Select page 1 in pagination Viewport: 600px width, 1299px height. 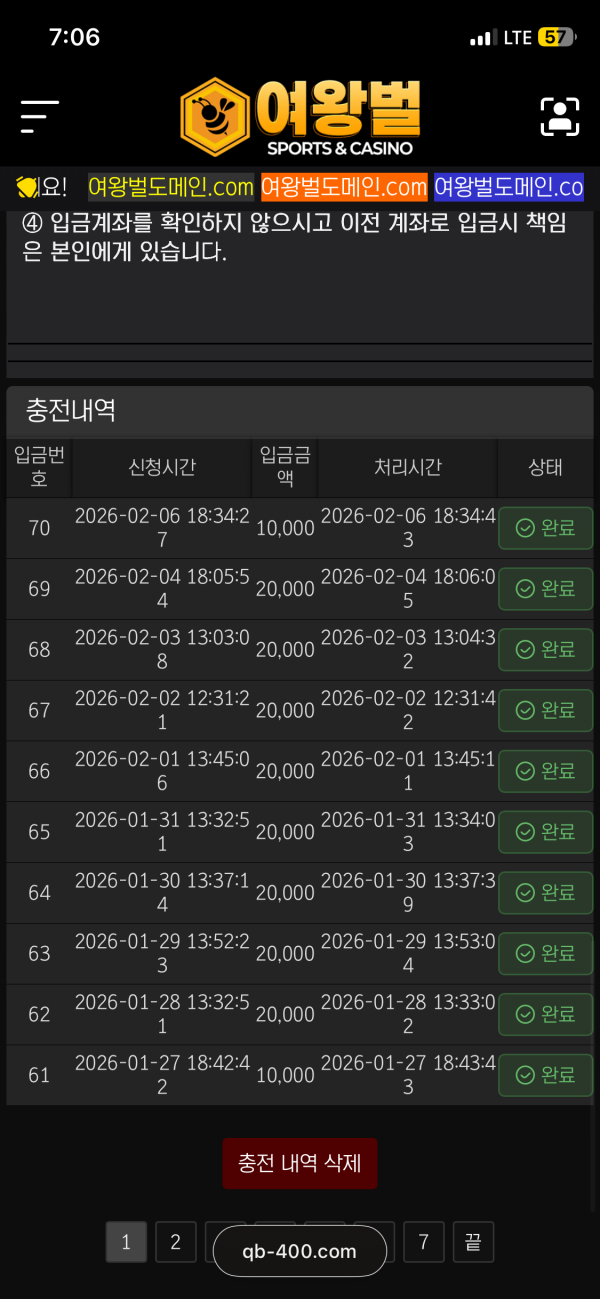coord(126,1242)
